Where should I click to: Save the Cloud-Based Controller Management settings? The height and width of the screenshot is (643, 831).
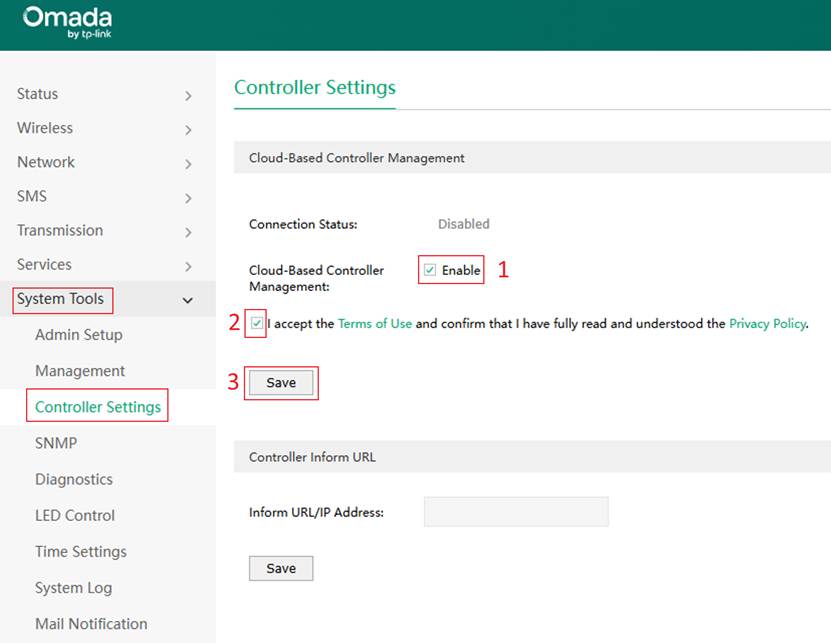[x=281, y=383]
